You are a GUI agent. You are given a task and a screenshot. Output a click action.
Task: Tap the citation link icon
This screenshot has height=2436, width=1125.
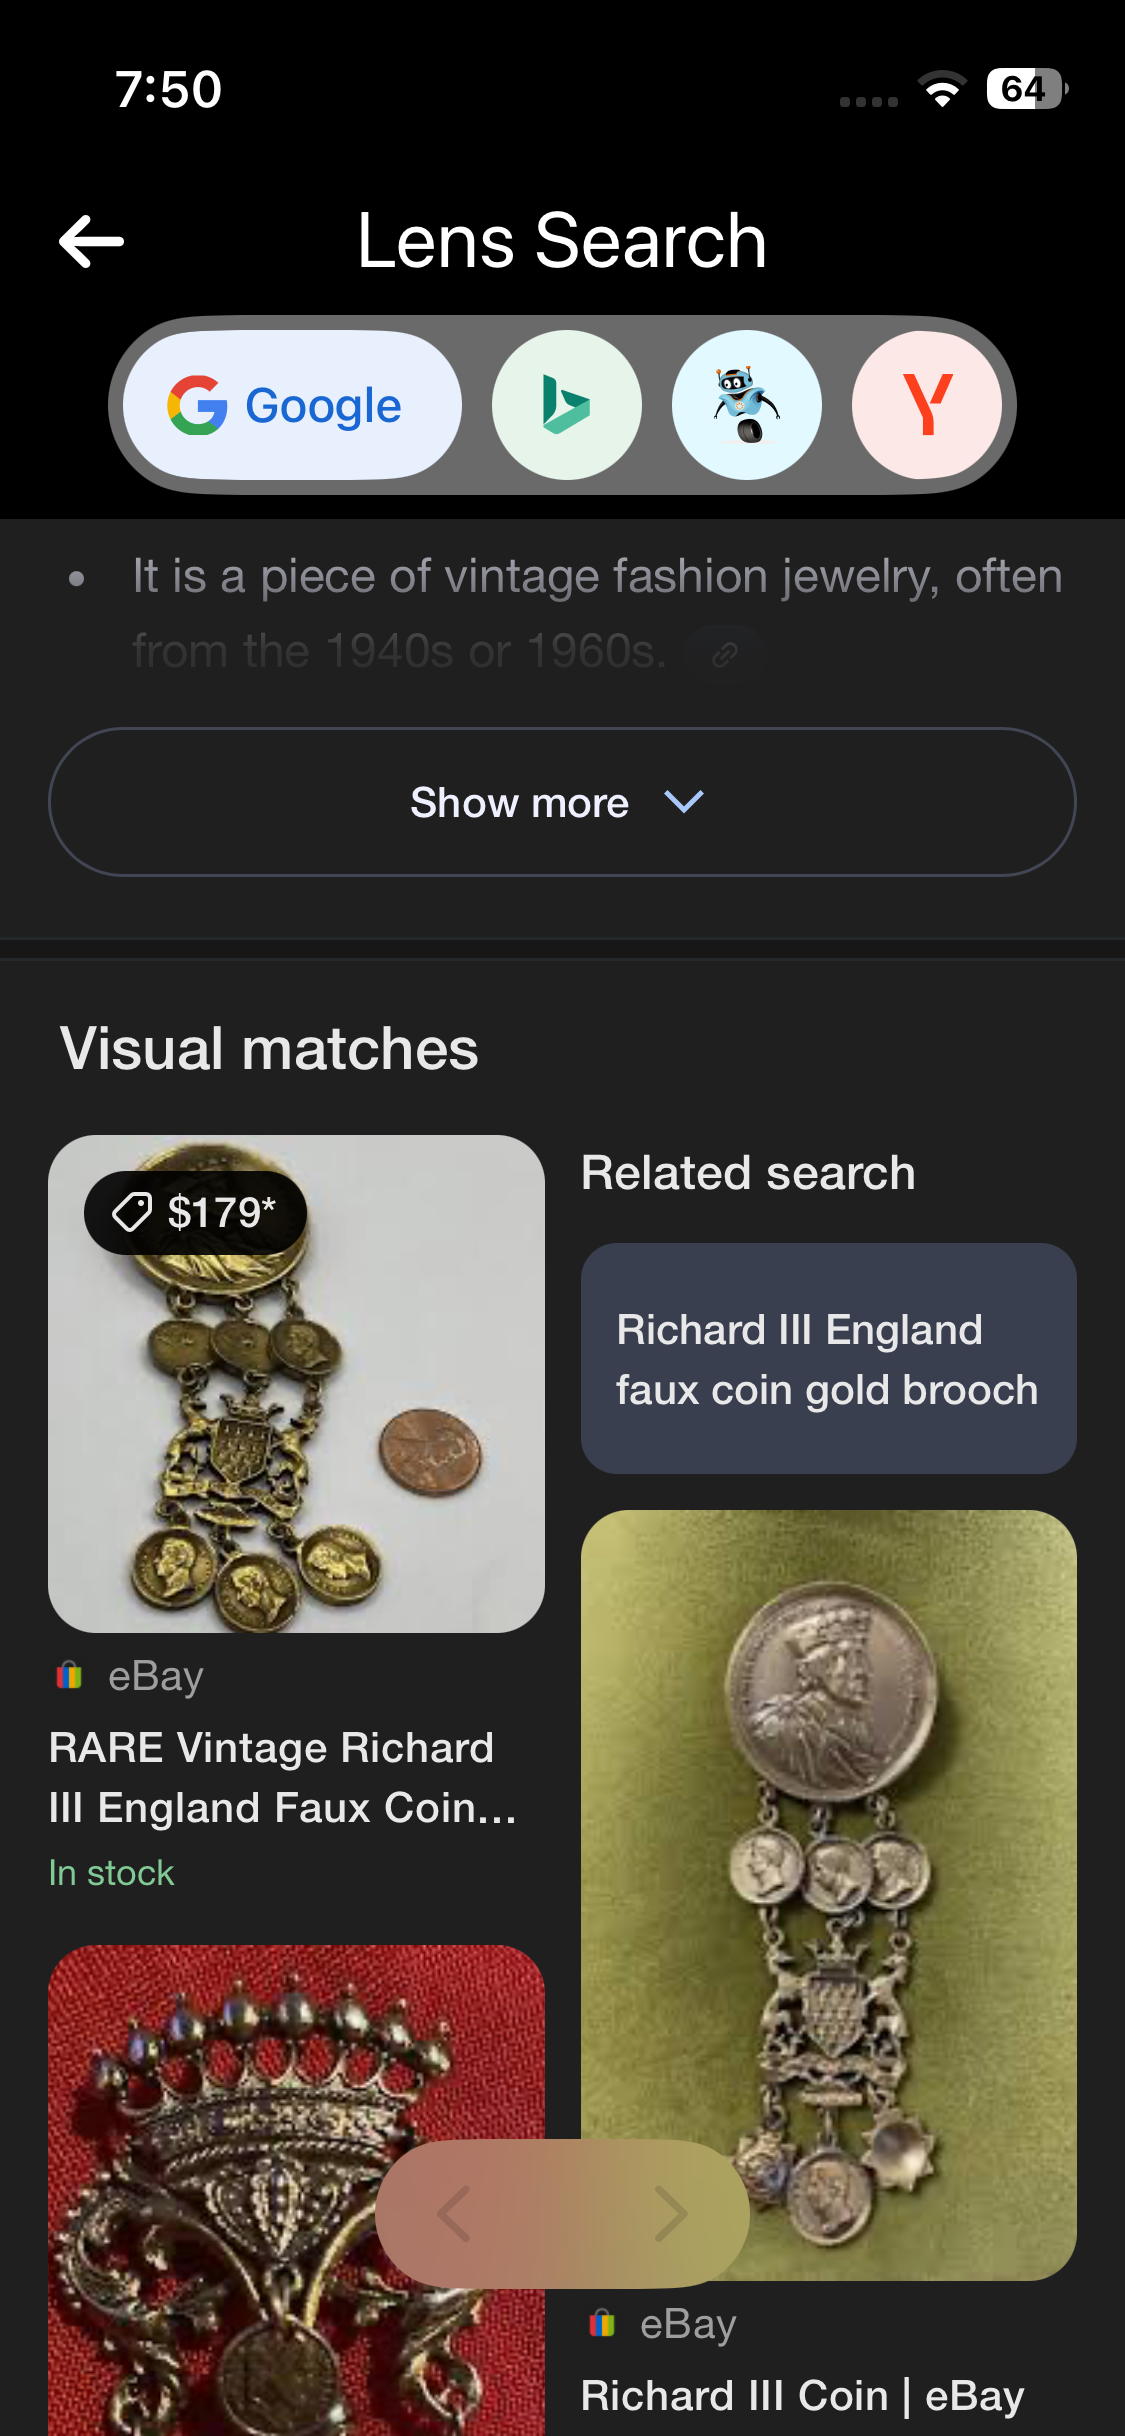[725, 654]
